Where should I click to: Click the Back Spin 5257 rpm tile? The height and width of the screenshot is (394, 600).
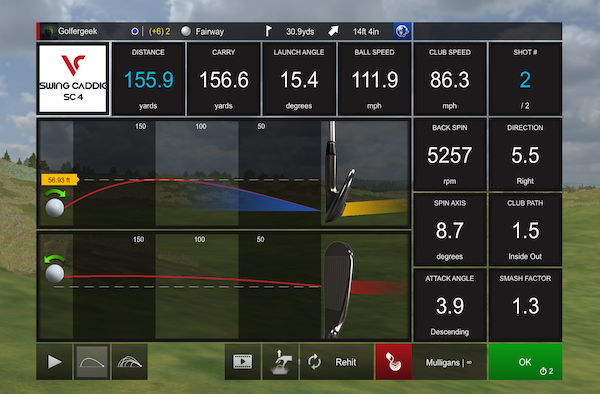450,154
